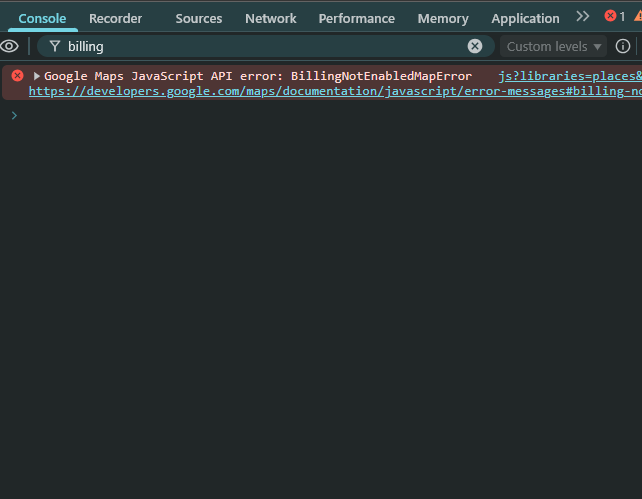Focus the billing filter input field
Viewport: 642px width, 499px height.
point(260,46)
